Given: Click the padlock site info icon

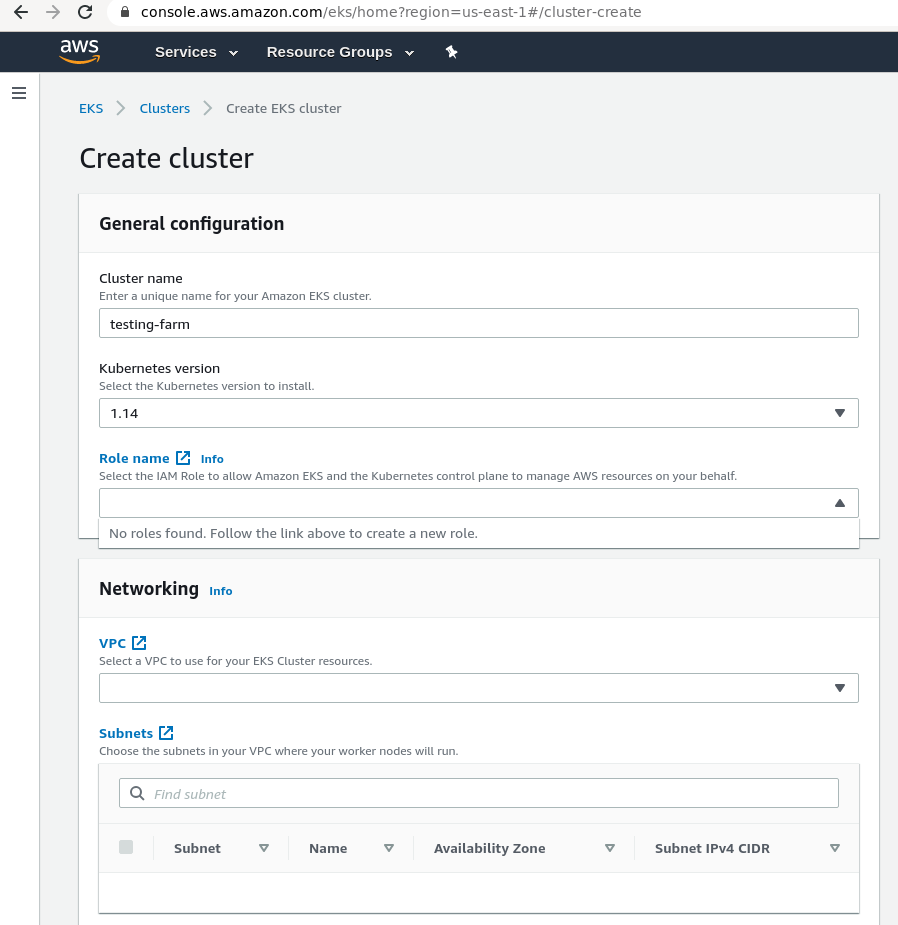Looking at the screenshot, I should point(124,12).
